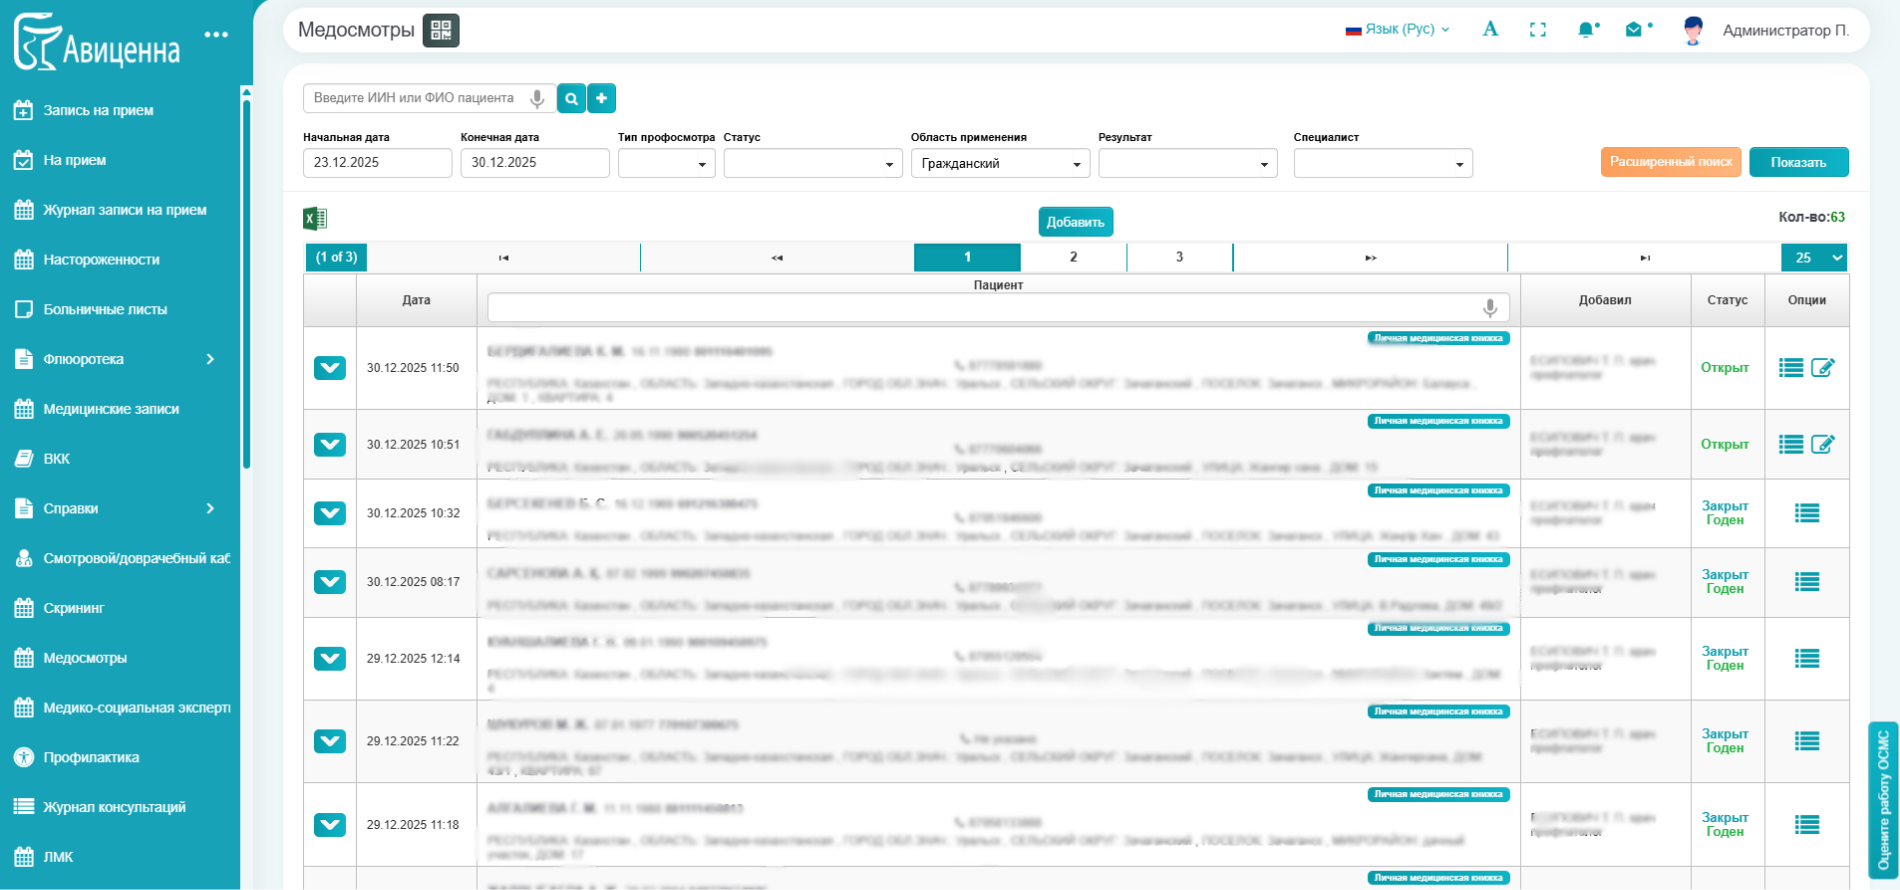Open the Статус filter dropdown
The image size is (1900, 890).
810,164
